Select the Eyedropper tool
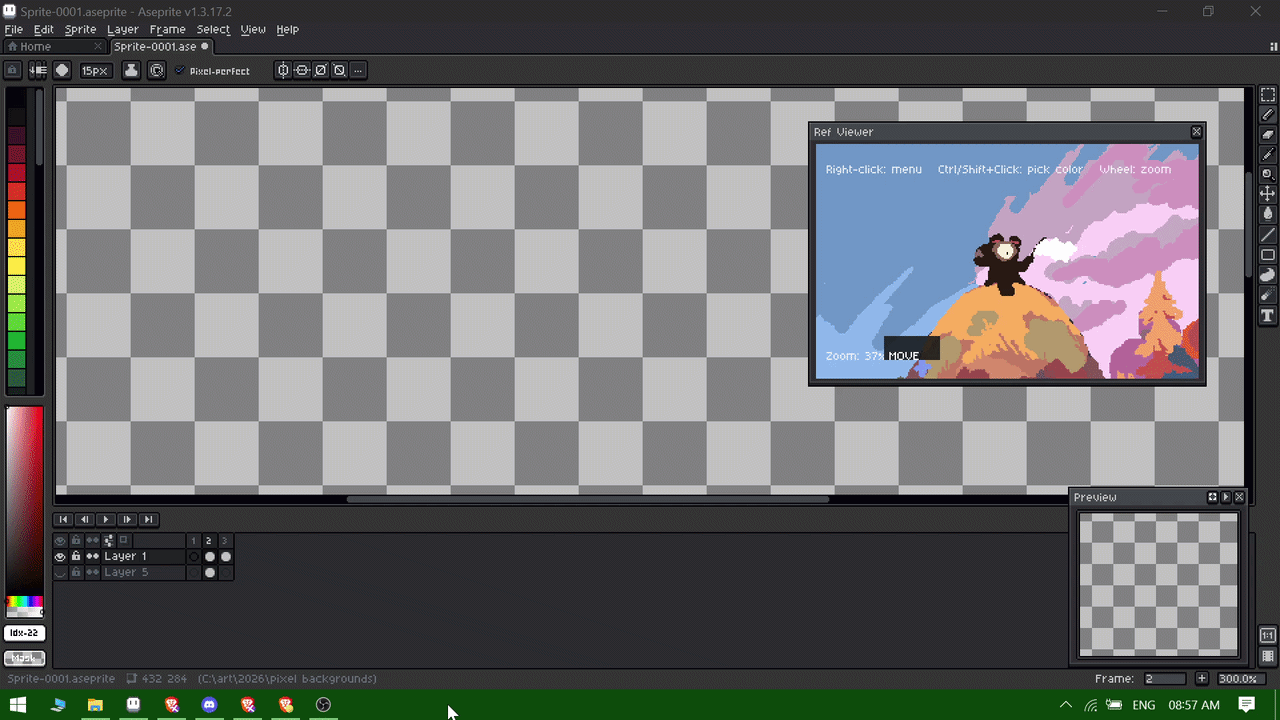1280x720 pixels. pos(1267,154)
